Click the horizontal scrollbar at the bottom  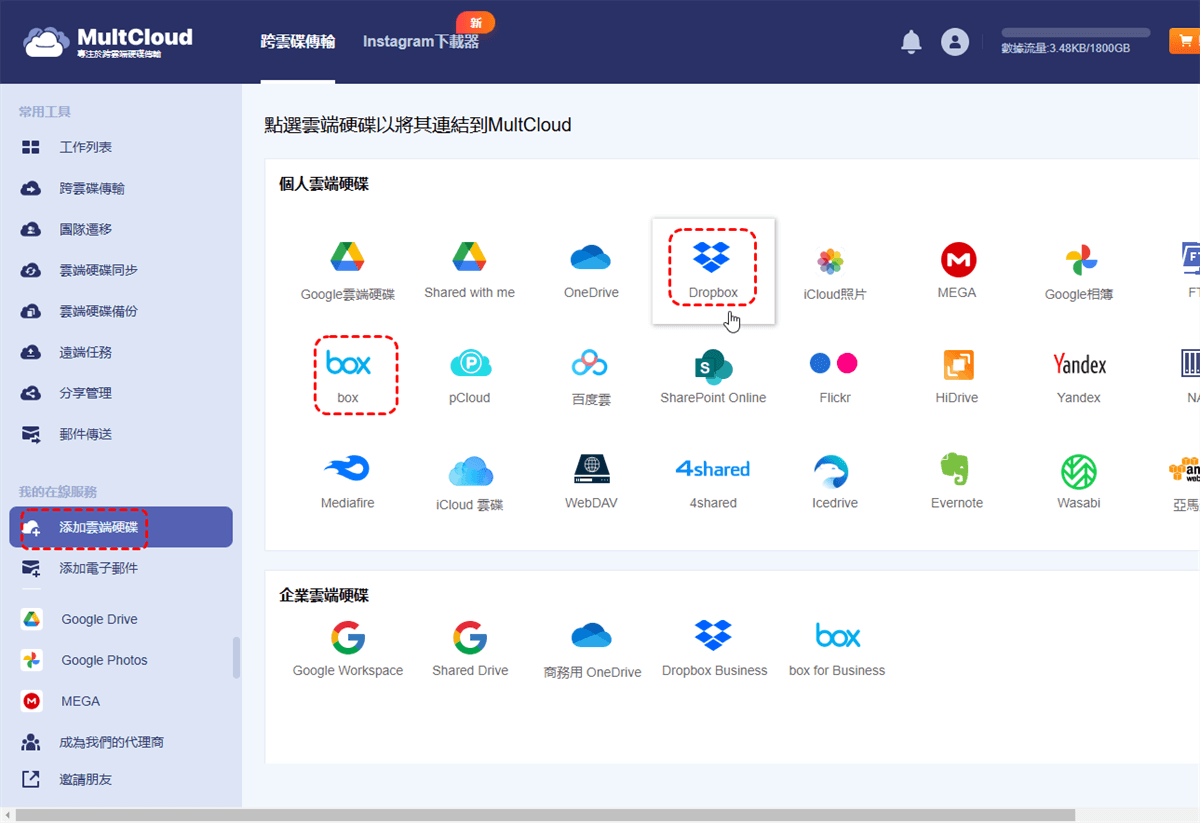(545, 815)
